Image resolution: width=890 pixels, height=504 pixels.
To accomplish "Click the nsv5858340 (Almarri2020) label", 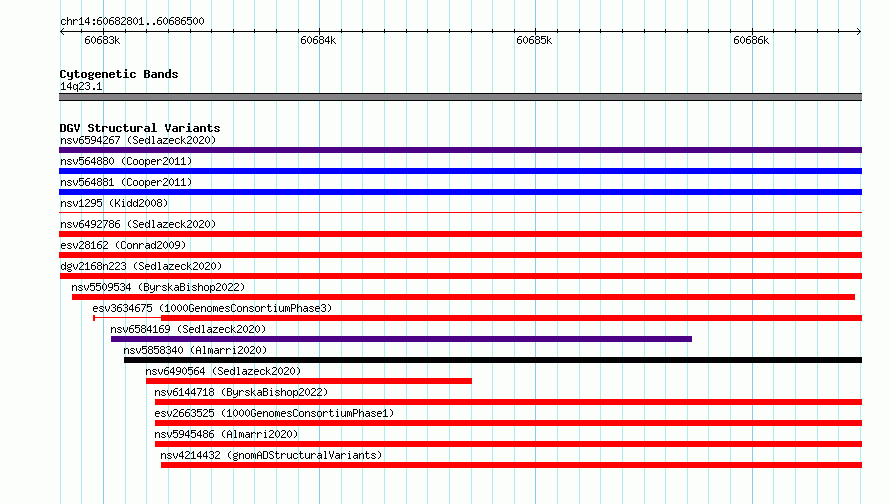I will 195,350.
